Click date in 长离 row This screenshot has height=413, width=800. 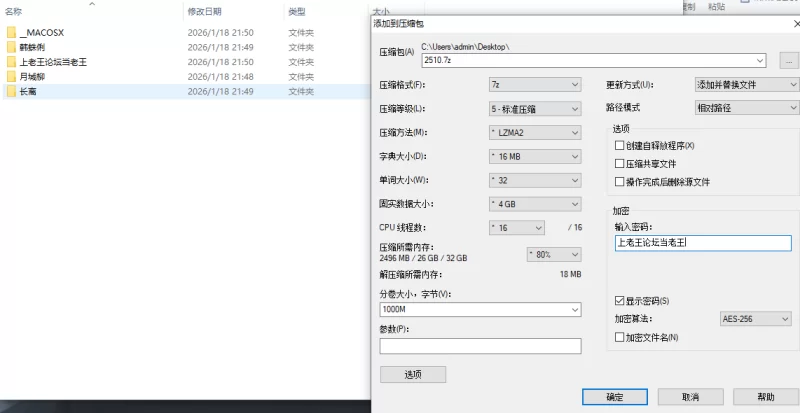220,92
